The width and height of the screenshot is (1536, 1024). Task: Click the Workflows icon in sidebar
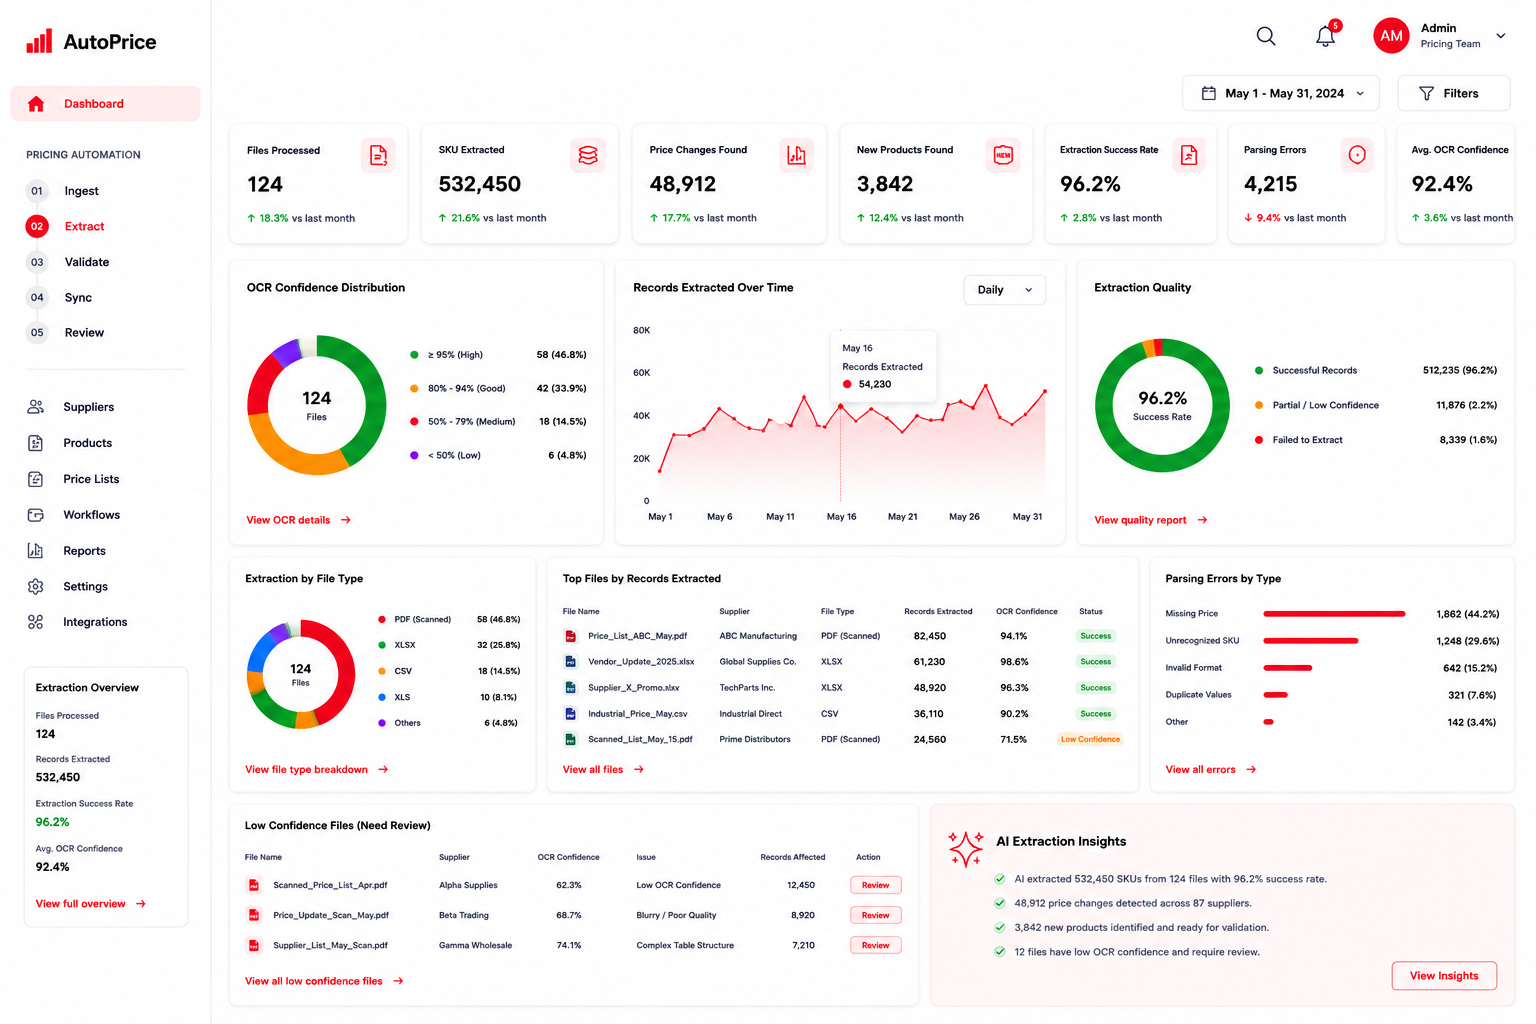(x=36, y=515)
